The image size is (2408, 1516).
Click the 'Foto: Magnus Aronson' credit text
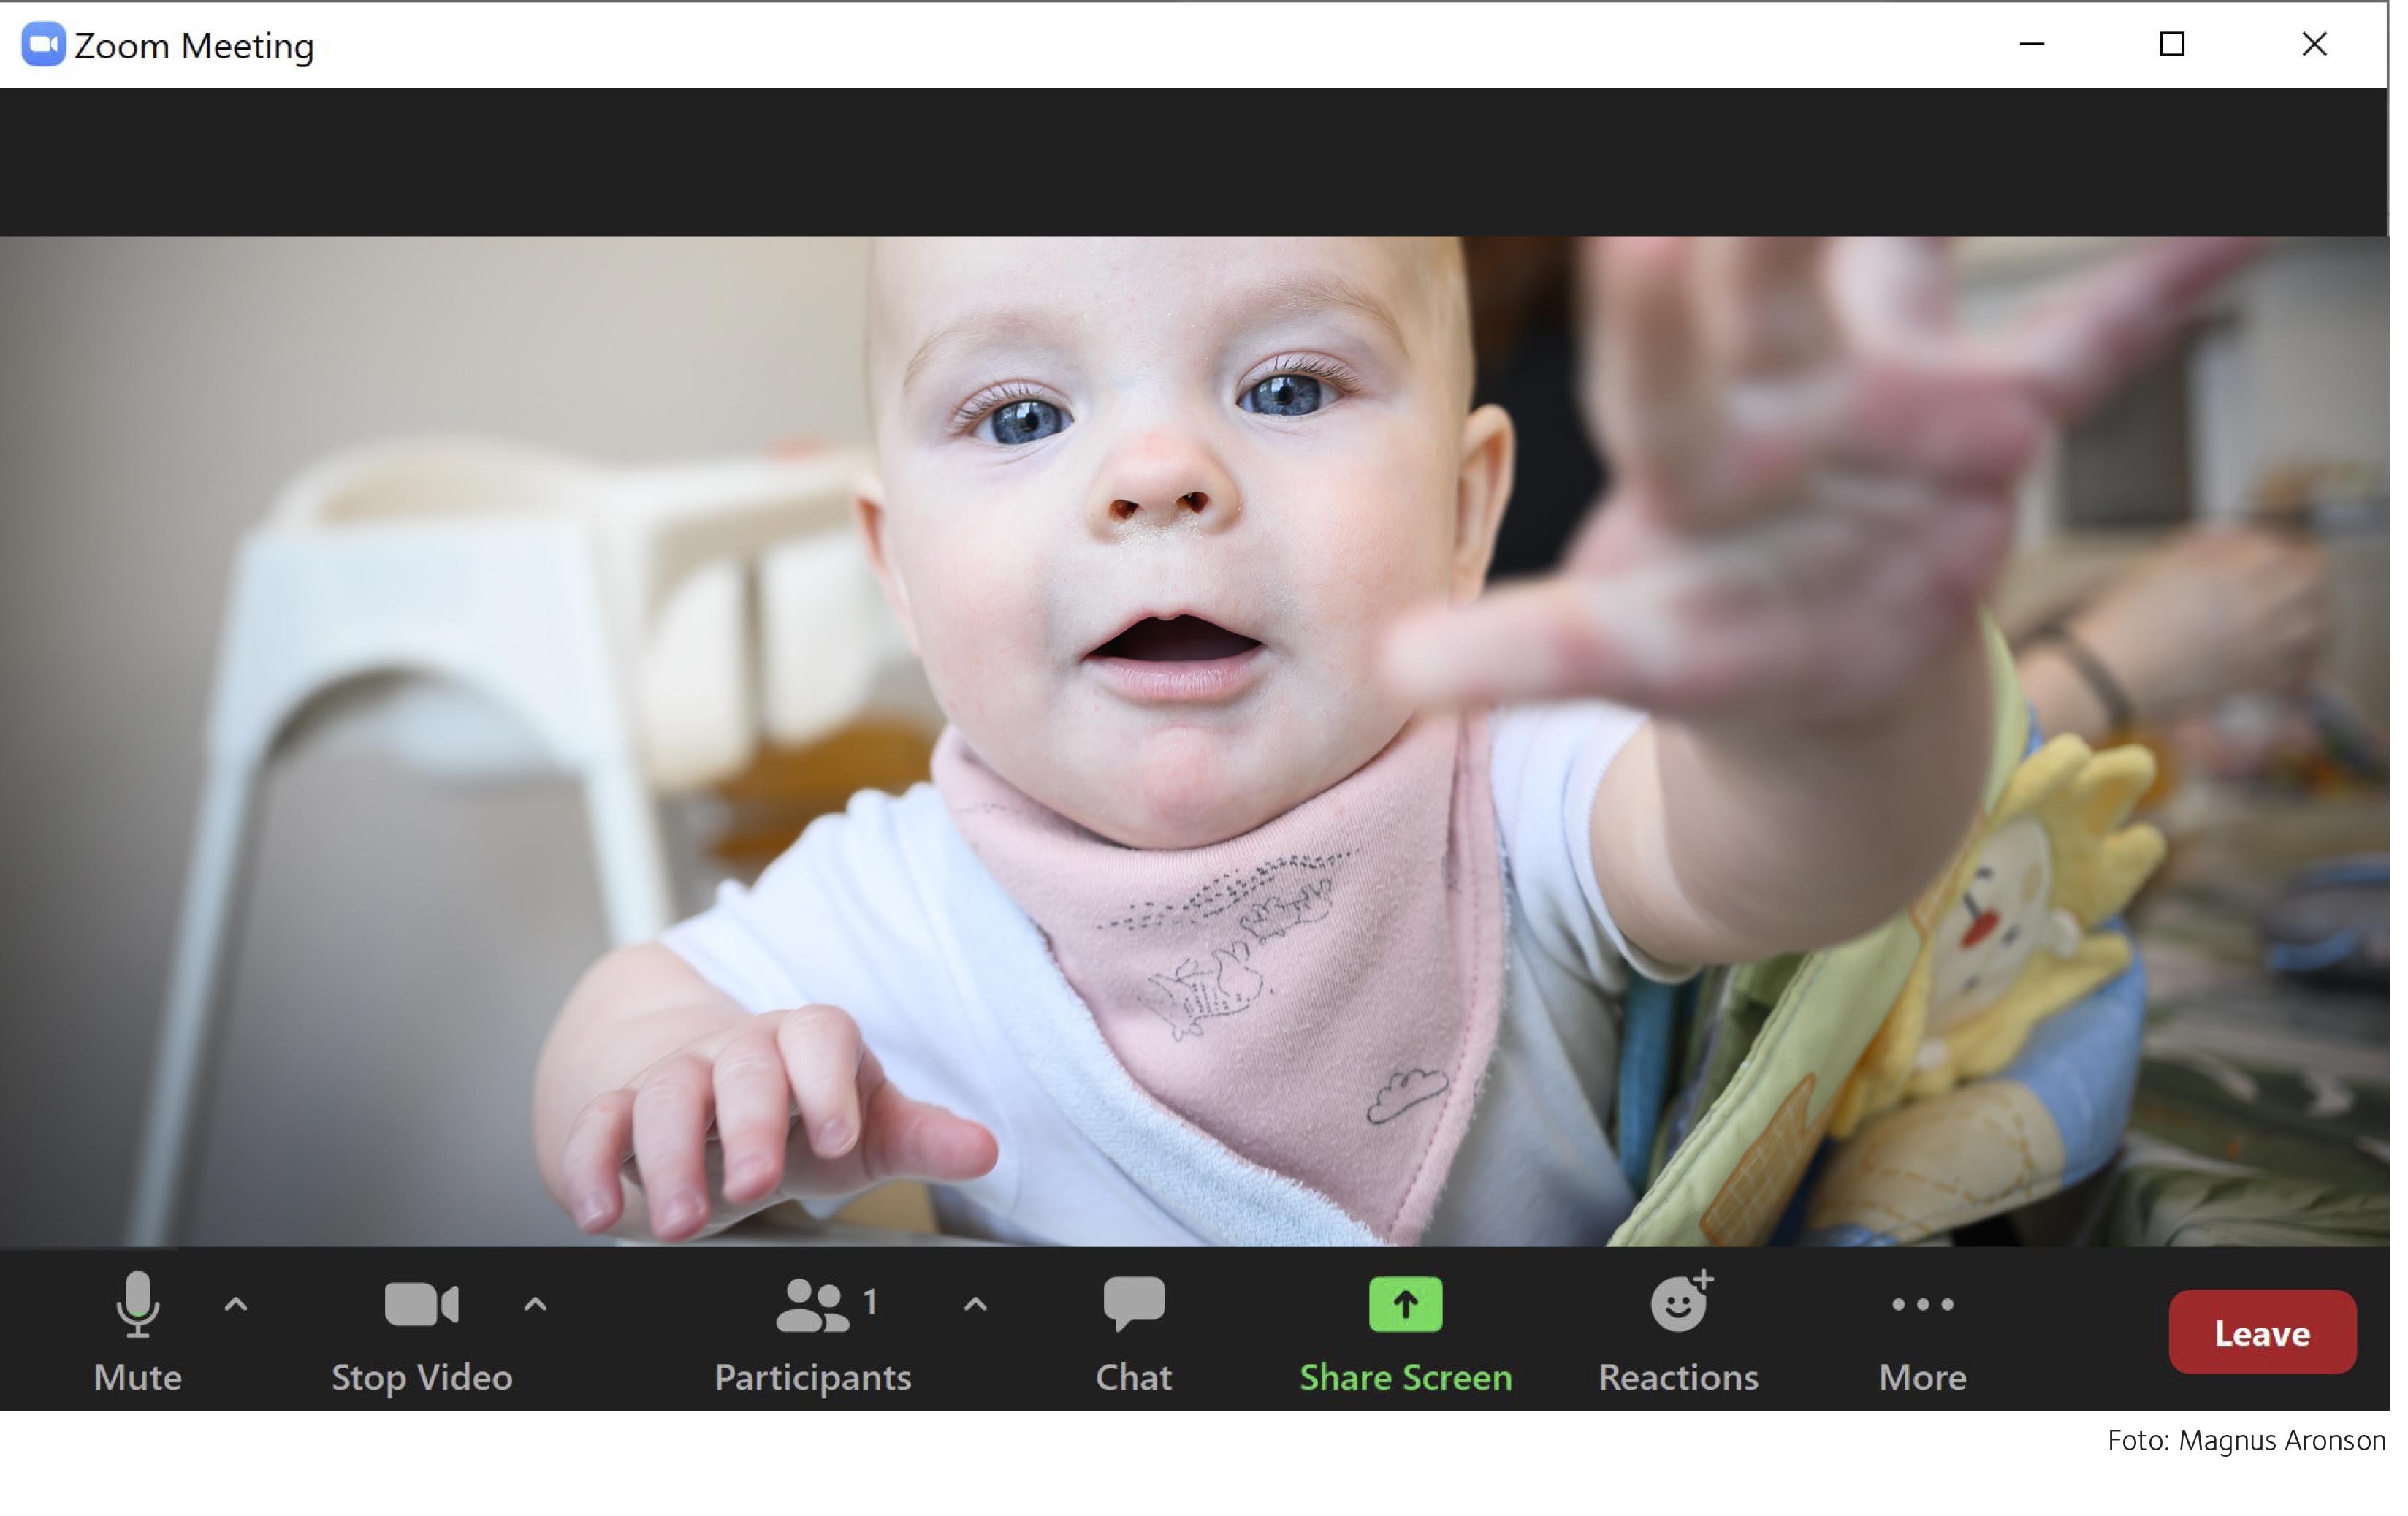[2247, 1441]
